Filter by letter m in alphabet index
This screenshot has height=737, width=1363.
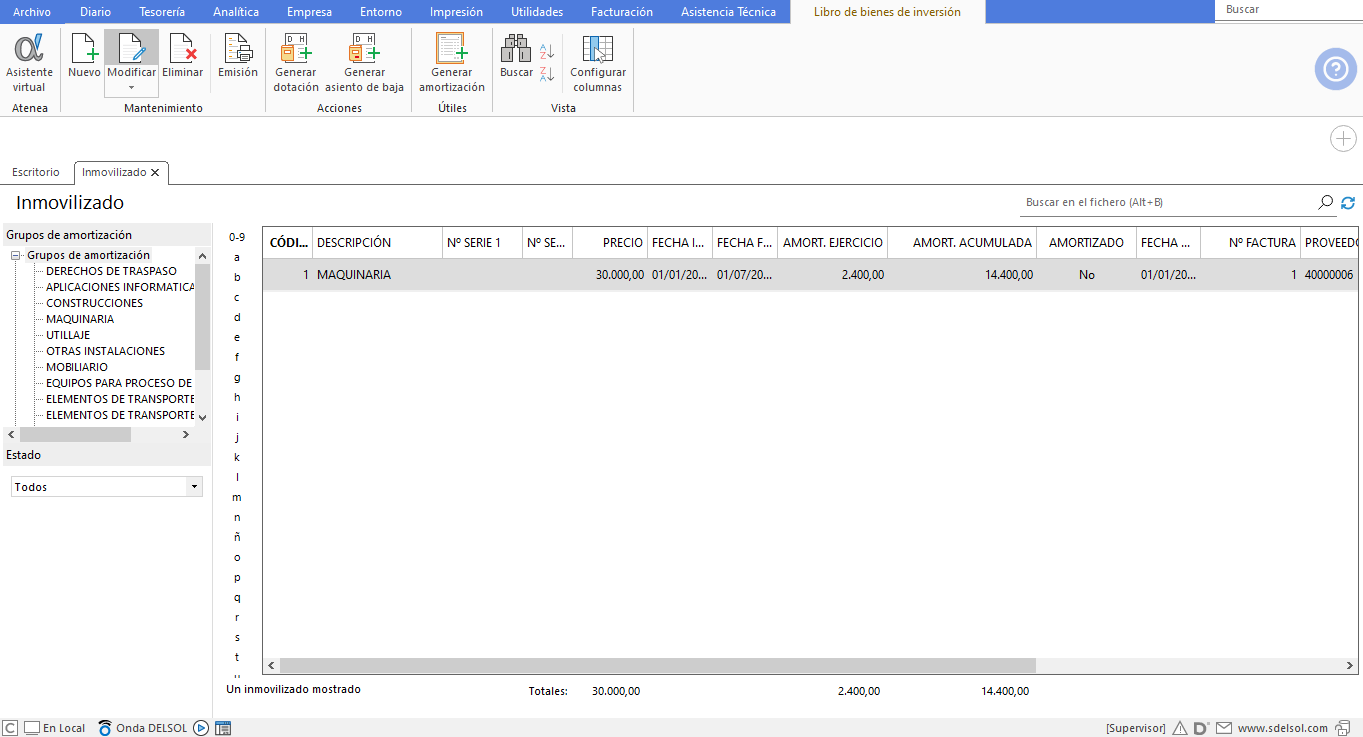(237, 497)
